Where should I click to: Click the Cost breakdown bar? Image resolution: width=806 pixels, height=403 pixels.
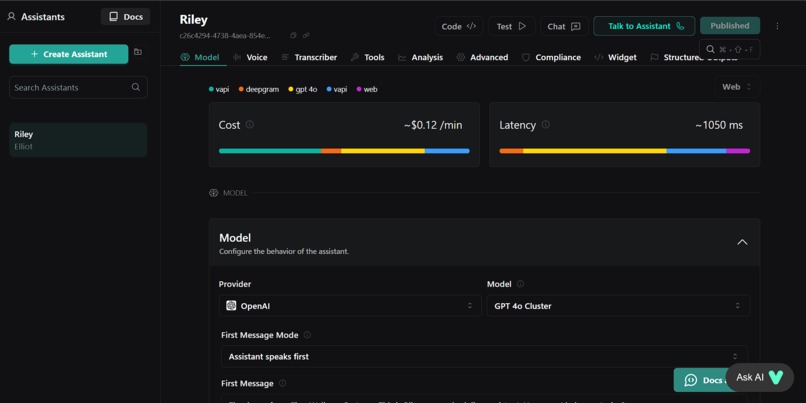point(344,151)
